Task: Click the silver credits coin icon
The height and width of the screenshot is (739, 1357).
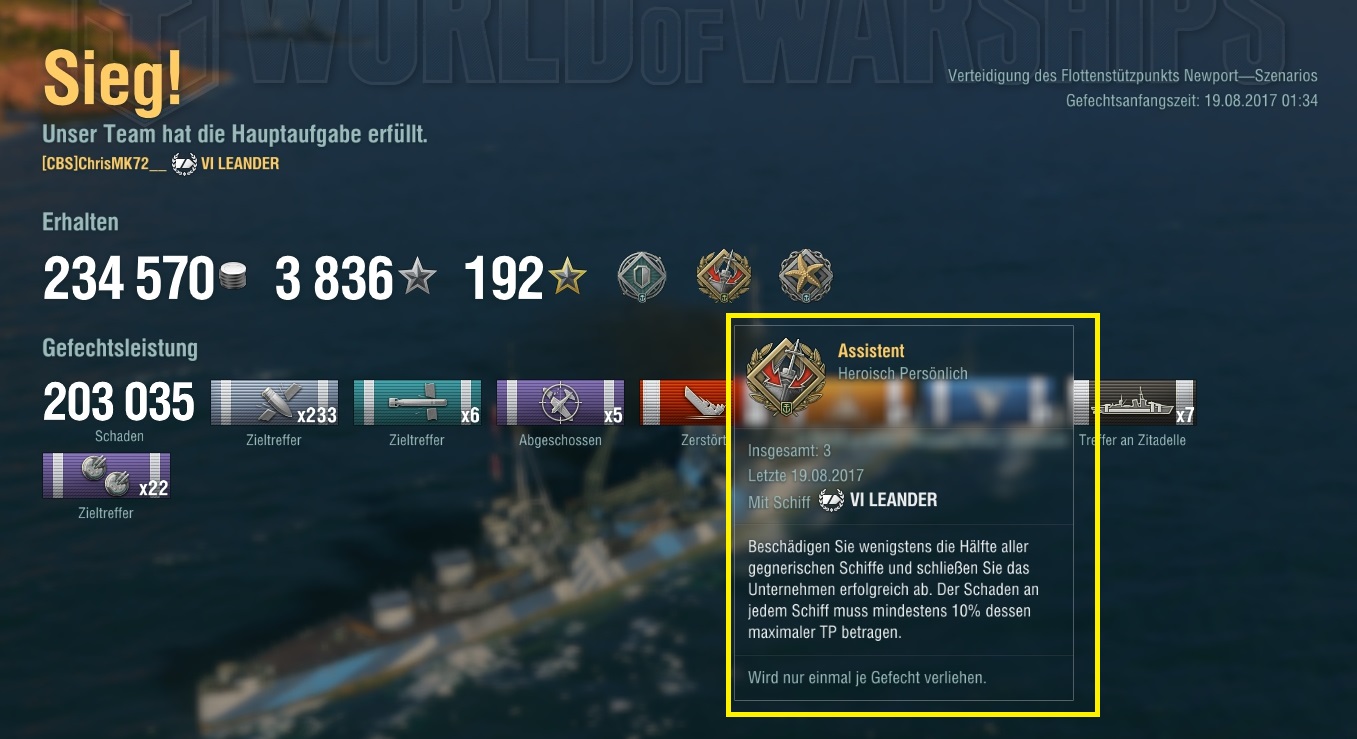Action: 232,279
